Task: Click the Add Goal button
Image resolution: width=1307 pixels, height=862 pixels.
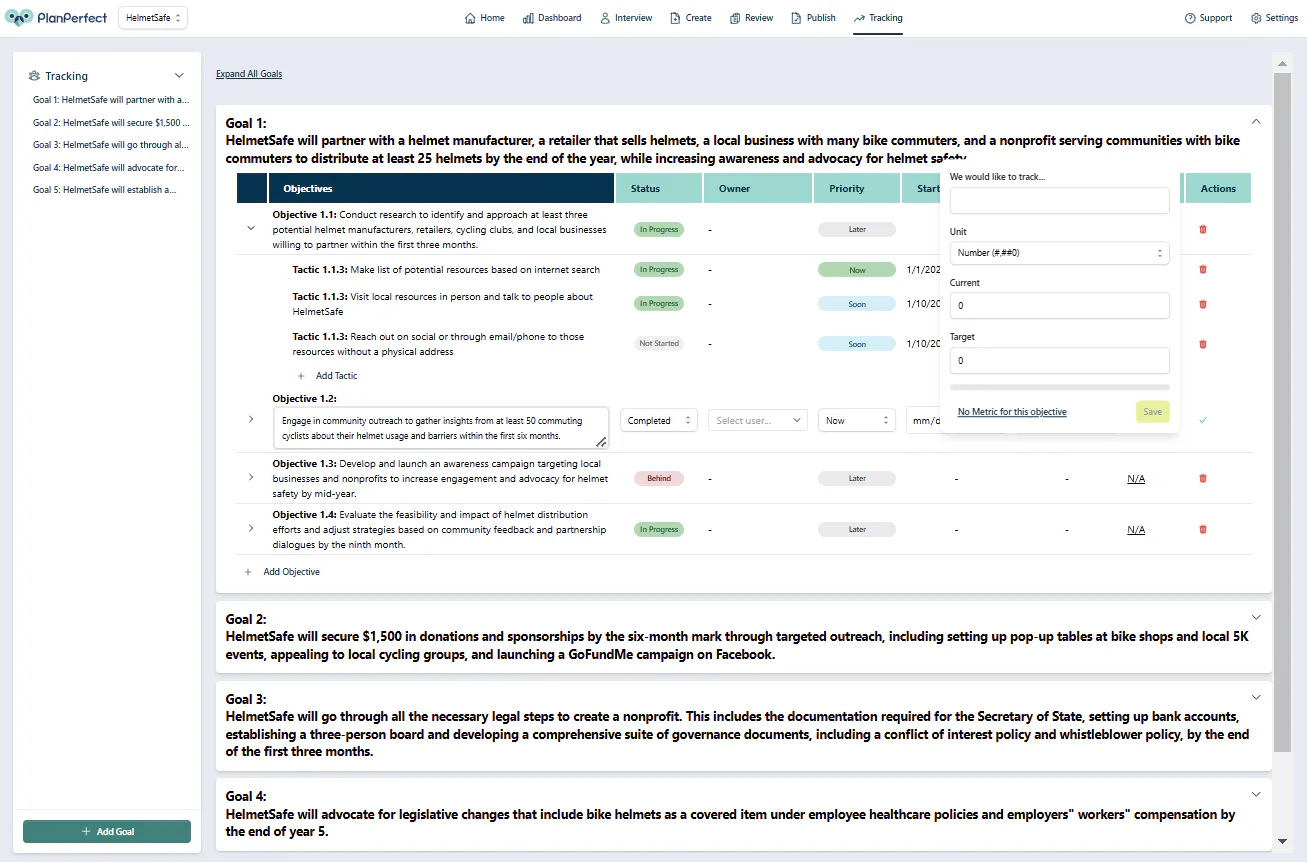Action: tap(107, 831)
